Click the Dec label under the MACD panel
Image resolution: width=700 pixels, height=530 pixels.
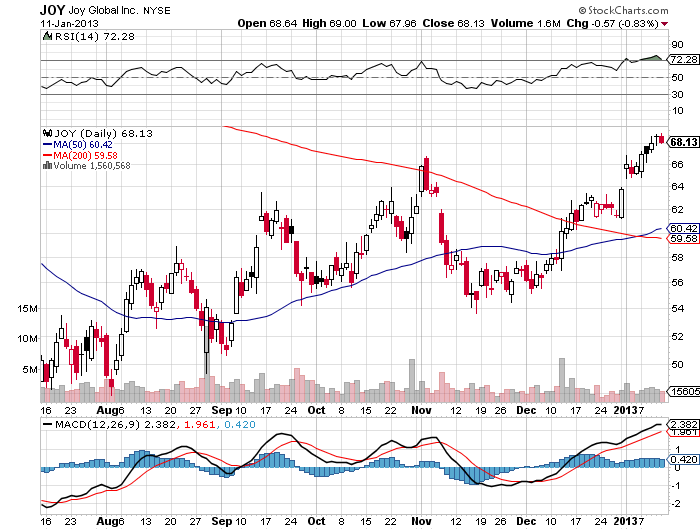[x=526, y=521]
